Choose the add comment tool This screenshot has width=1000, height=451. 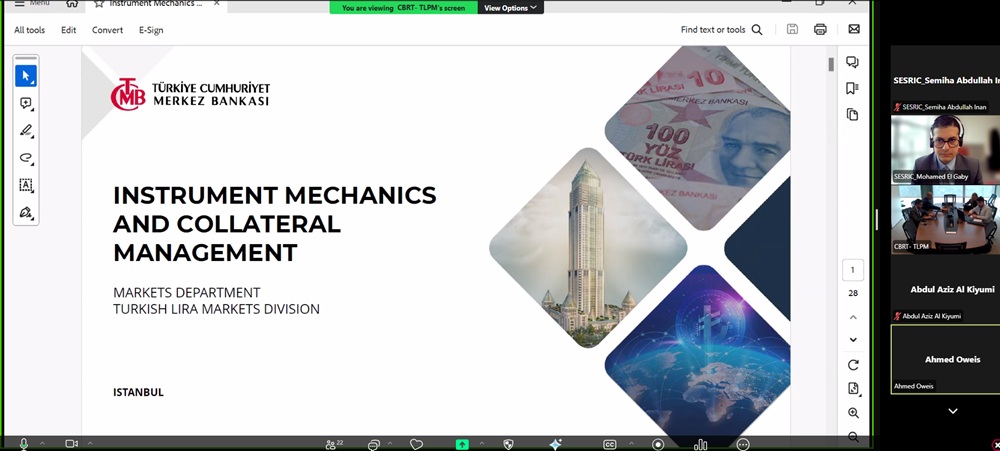26,104
